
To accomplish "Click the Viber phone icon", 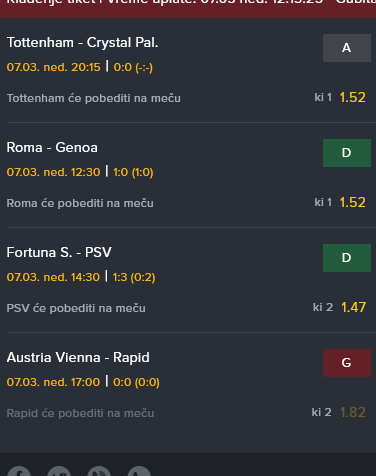I will pyautogui.click(x=99, y=471).
